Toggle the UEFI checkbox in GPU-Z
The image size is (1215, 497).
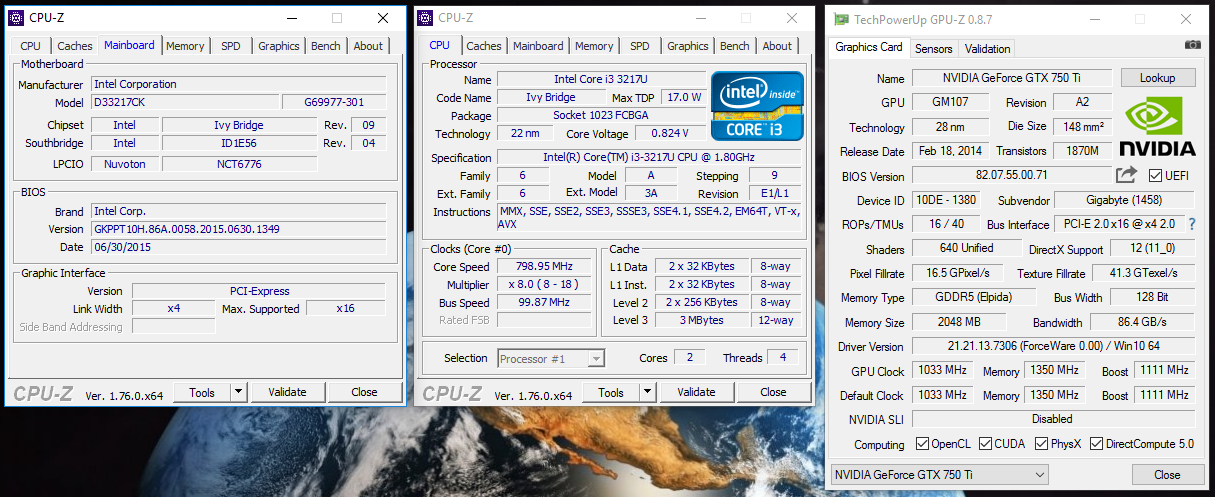point(1155,176)
